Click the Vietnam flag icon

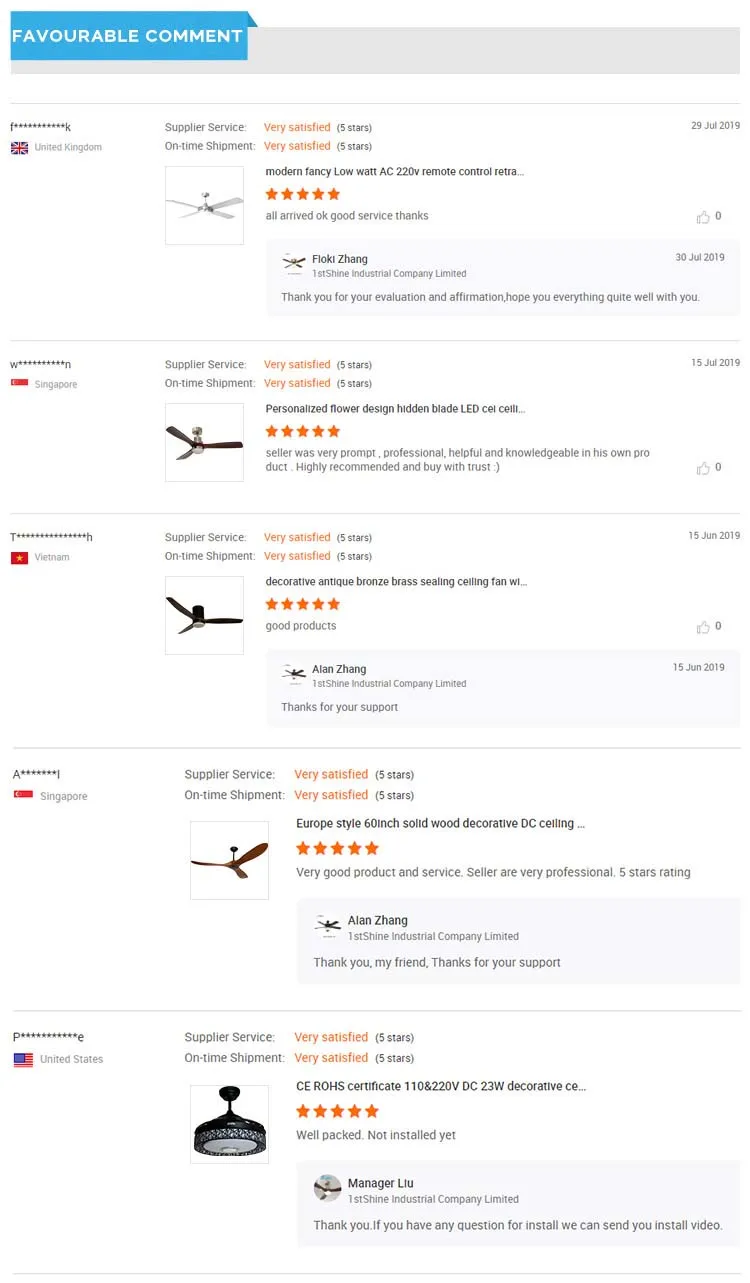19,558
